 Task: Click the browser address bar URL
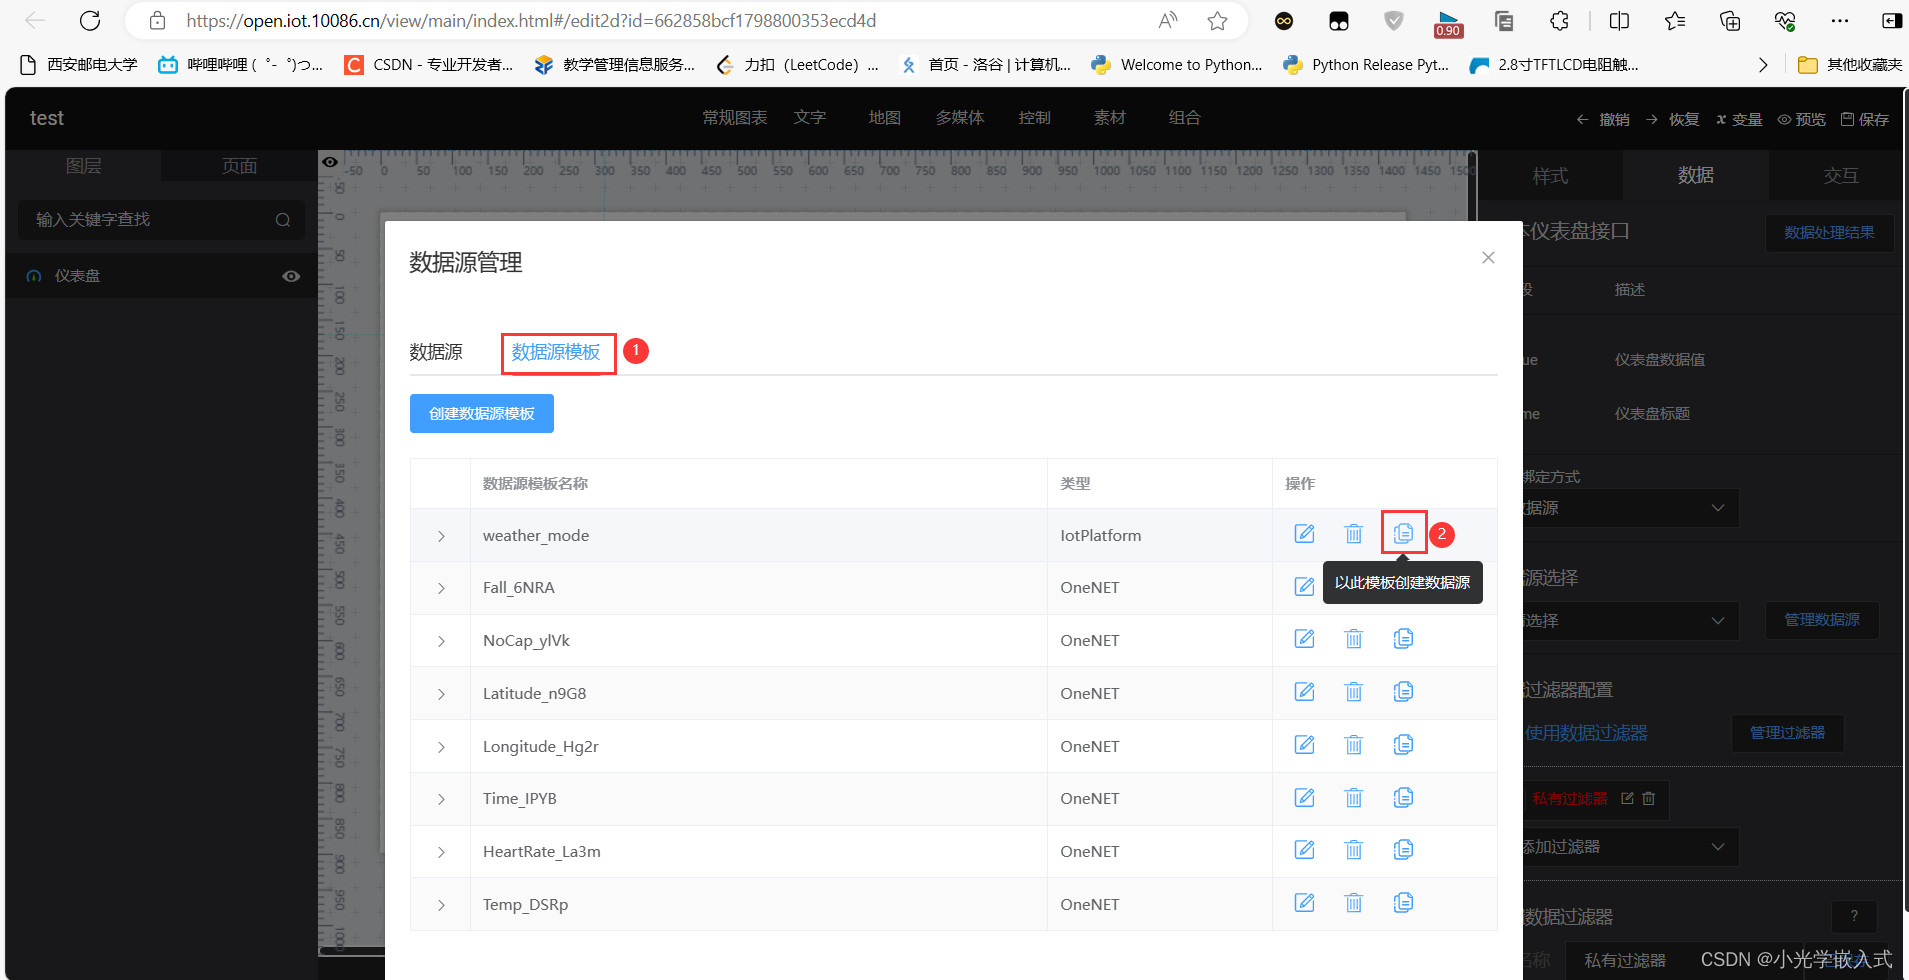[x=531, y=21]
